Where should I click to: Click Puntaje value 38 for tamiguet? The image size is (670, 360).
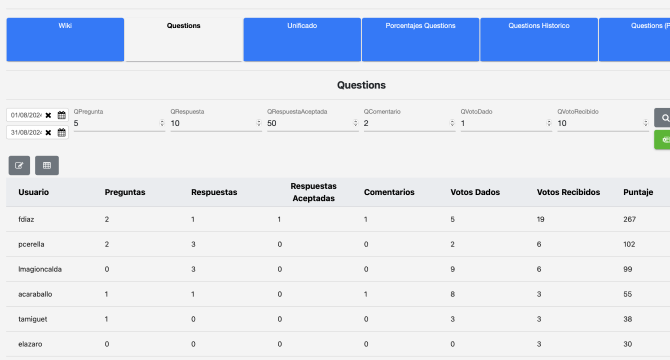[627, 319]
